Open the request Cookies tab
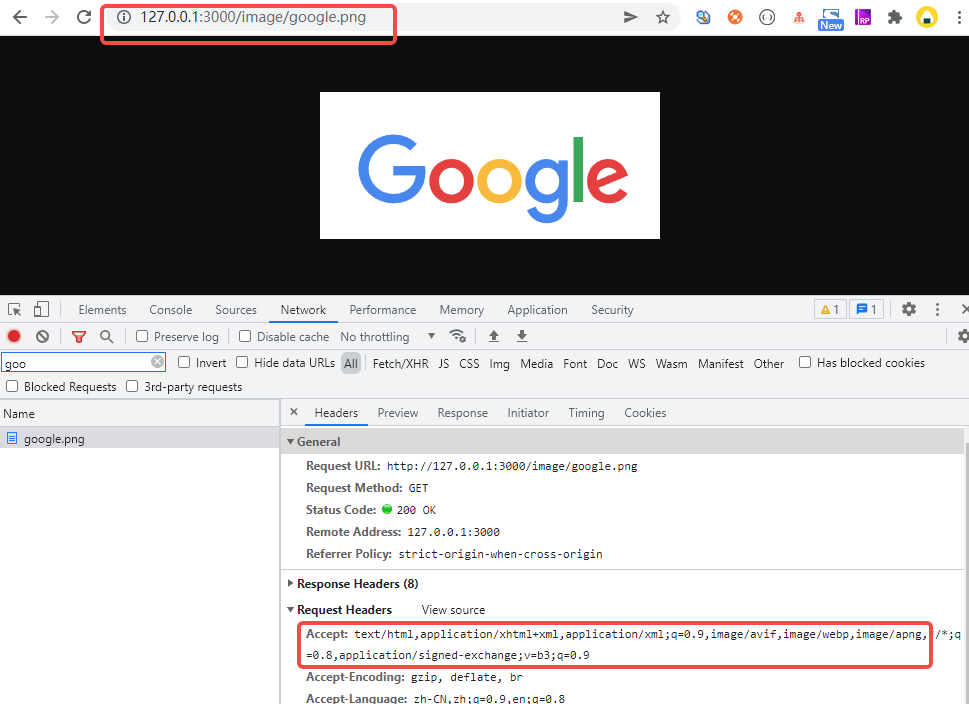969x704 pixels. pos(645,413)
